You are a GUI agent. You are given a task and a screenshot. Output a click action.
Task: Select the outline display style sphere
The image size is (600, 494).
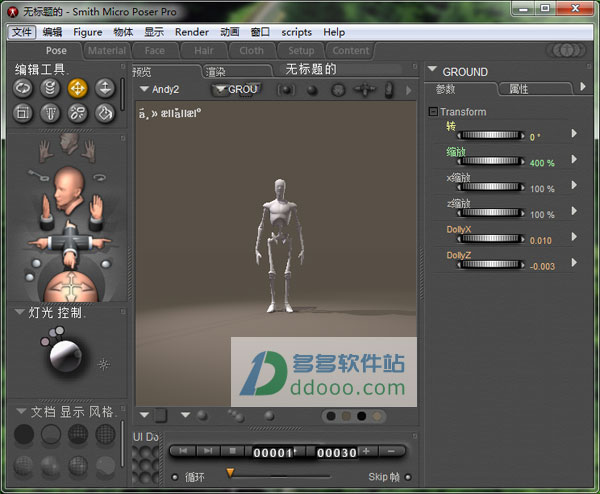tap(51, 434)
